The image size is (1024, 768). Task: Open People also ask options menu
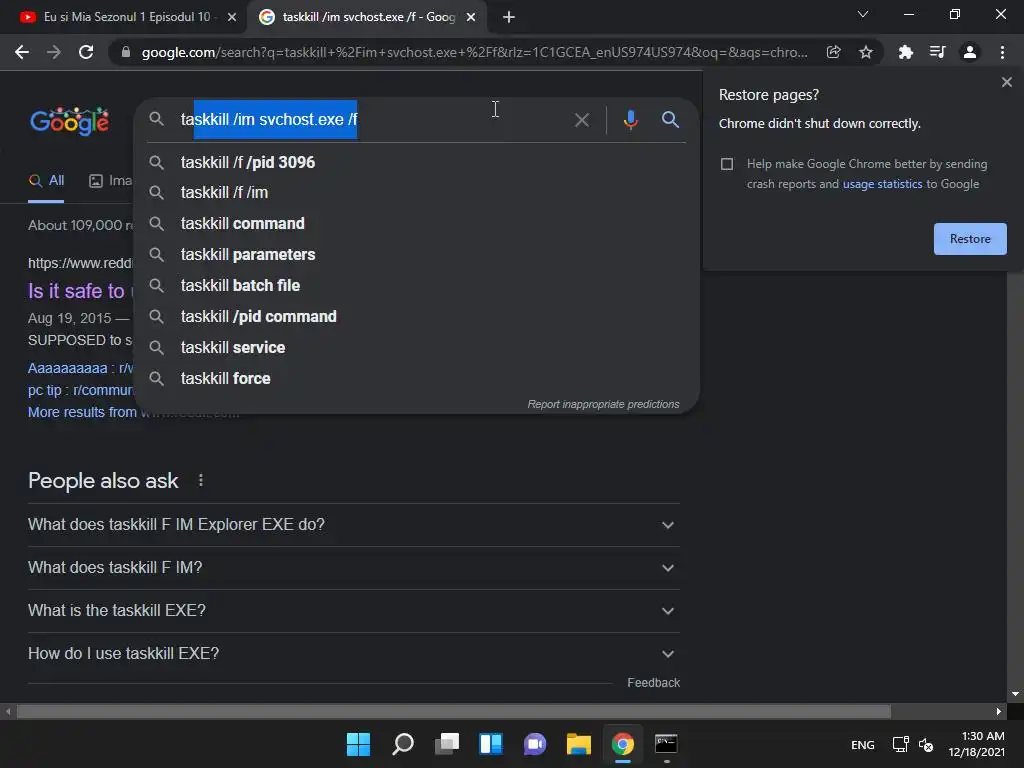click(x=200, y=481)
